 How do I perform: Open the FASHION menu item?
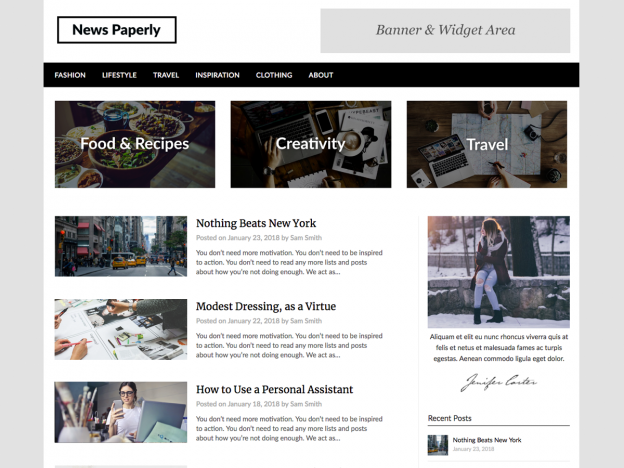tap(70, 75)
